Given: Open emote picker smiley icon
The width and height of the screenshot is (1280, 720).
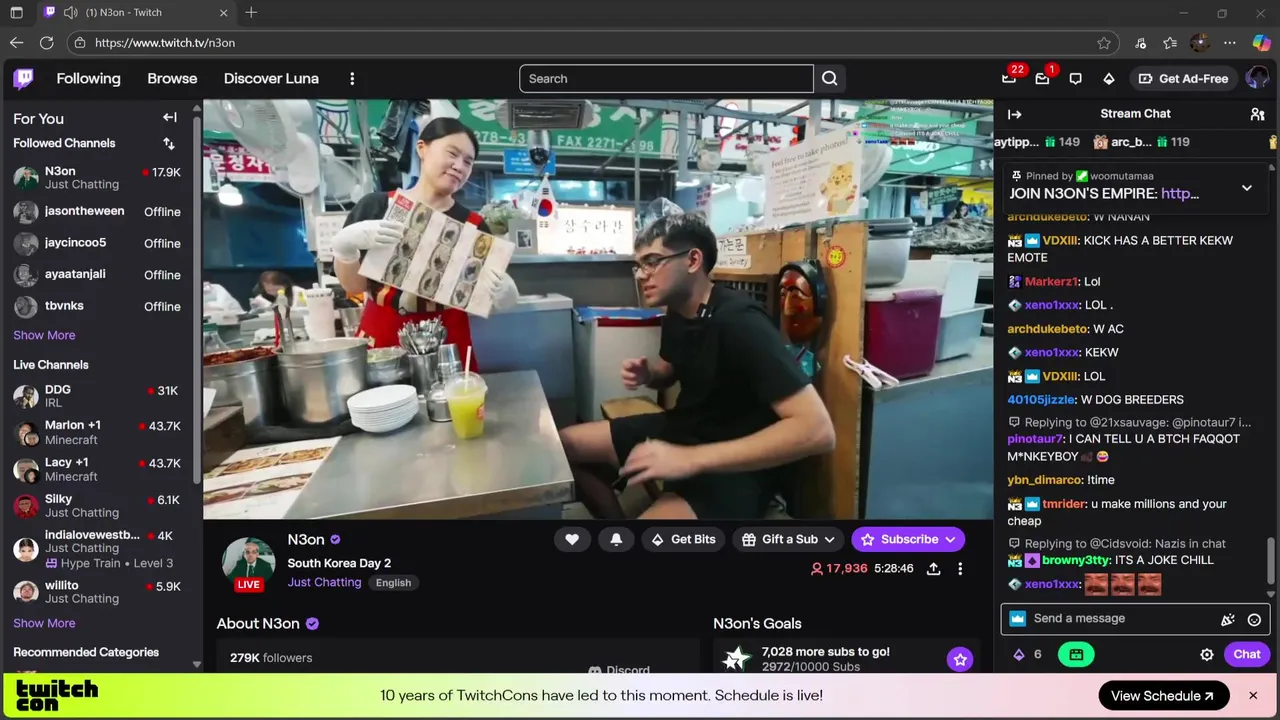Looking at the screenshot, I should (x=1254, y=619).
